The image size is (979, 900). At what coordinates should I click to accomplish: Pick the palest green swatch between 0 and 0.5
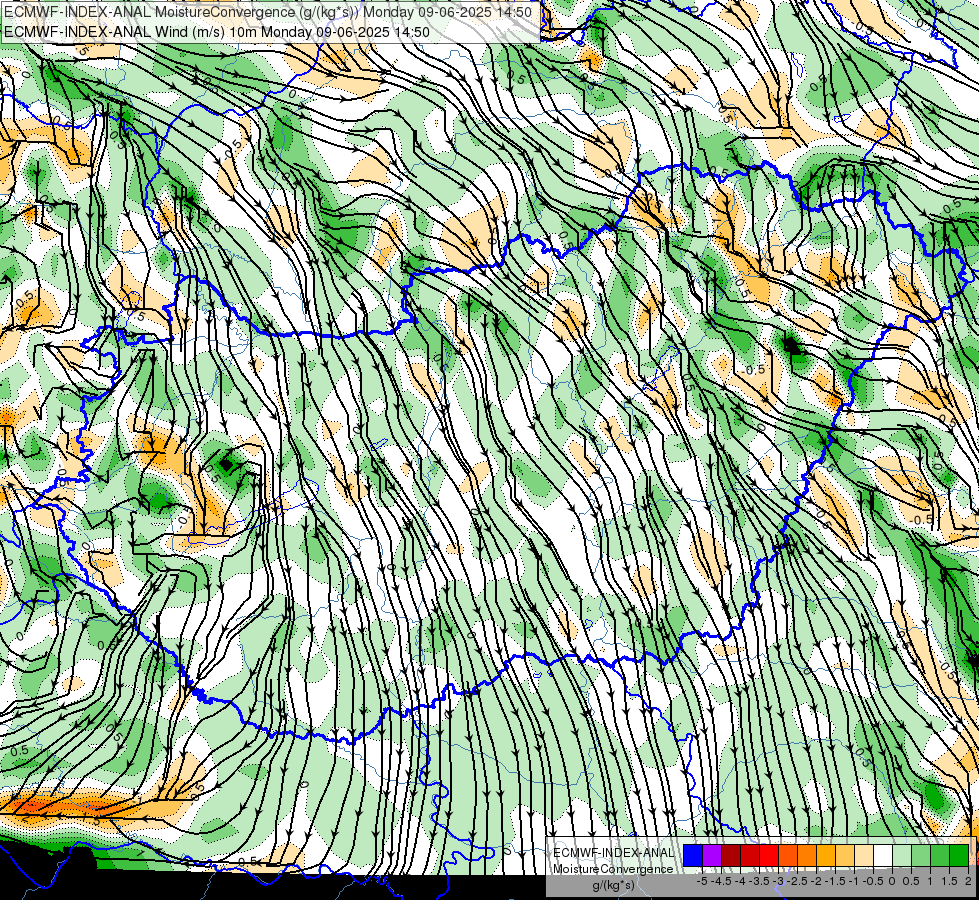(902, 856)
